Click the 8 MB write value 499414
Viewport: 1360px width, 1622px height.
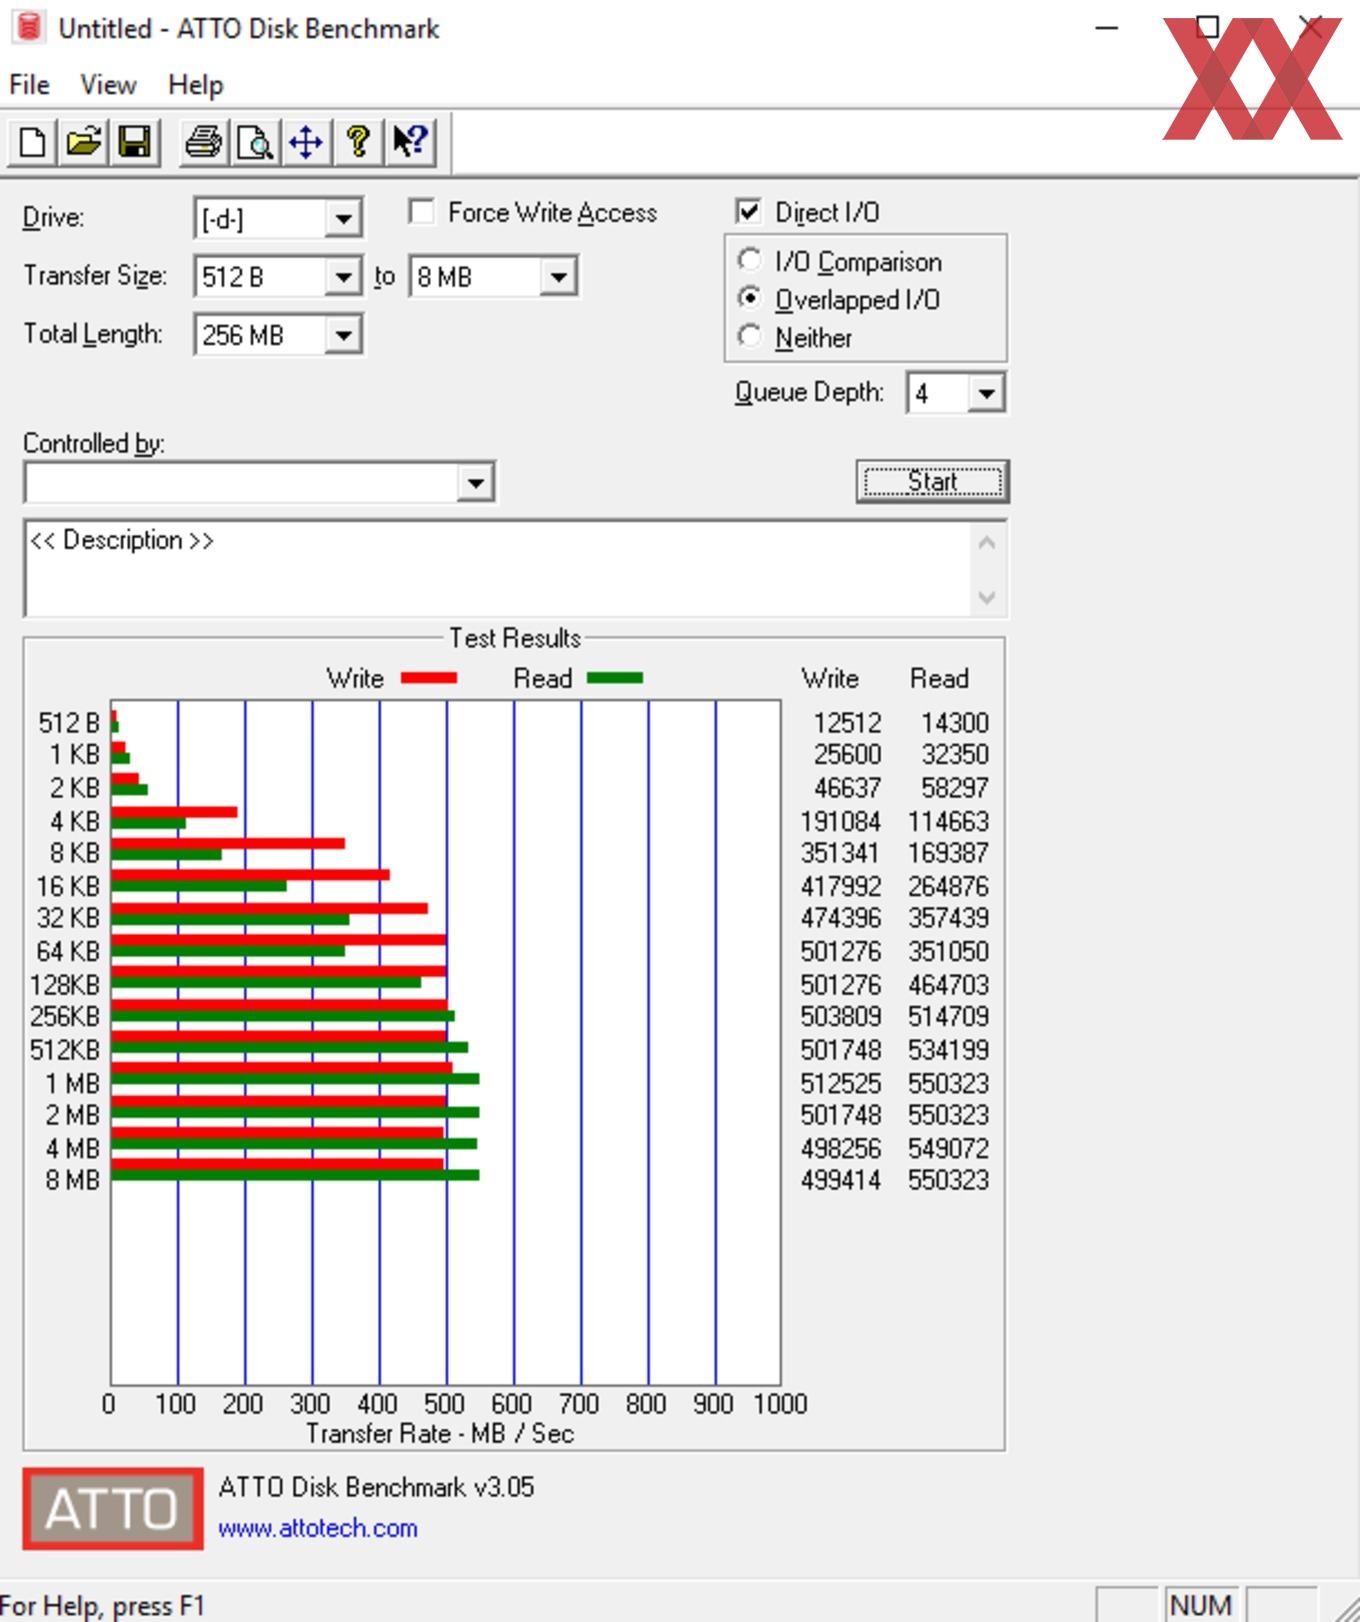click(840, 1180)
